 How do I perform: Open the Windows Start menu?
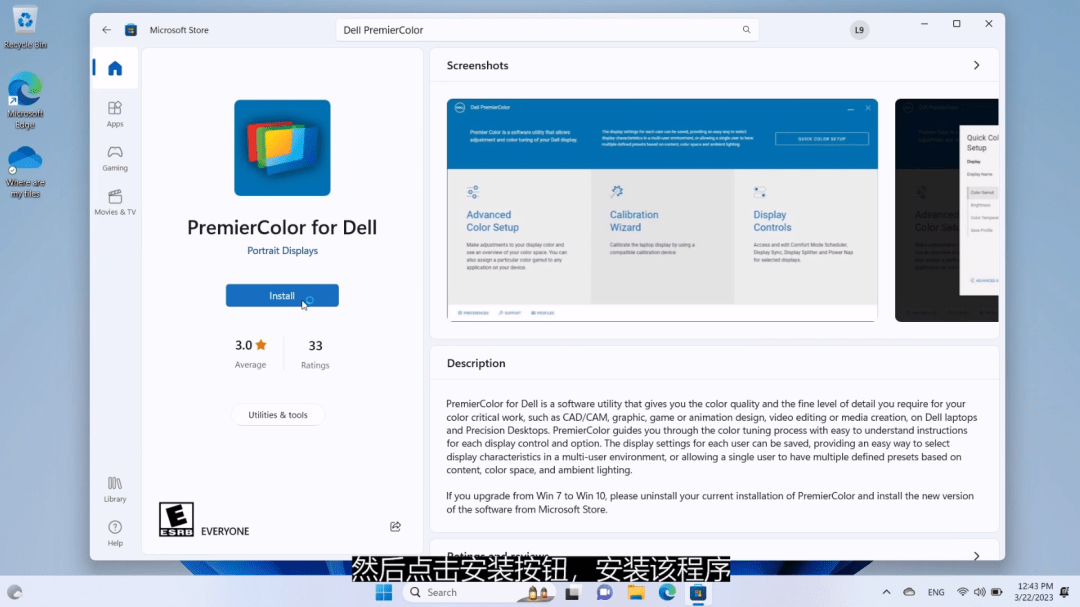pos(383,591)
